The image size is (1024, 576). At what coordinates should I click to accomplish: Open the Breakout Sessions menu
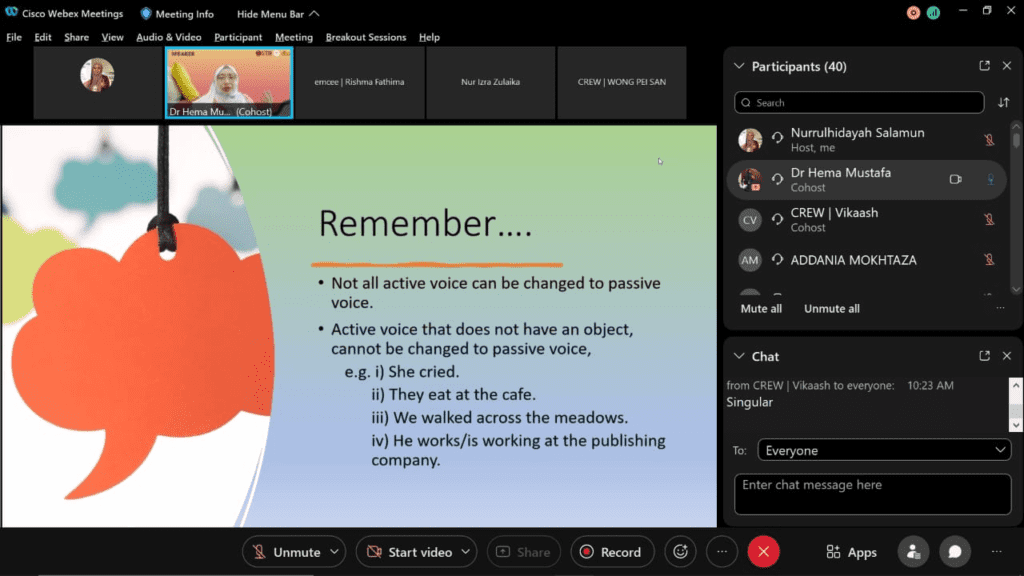pos(366,37)
